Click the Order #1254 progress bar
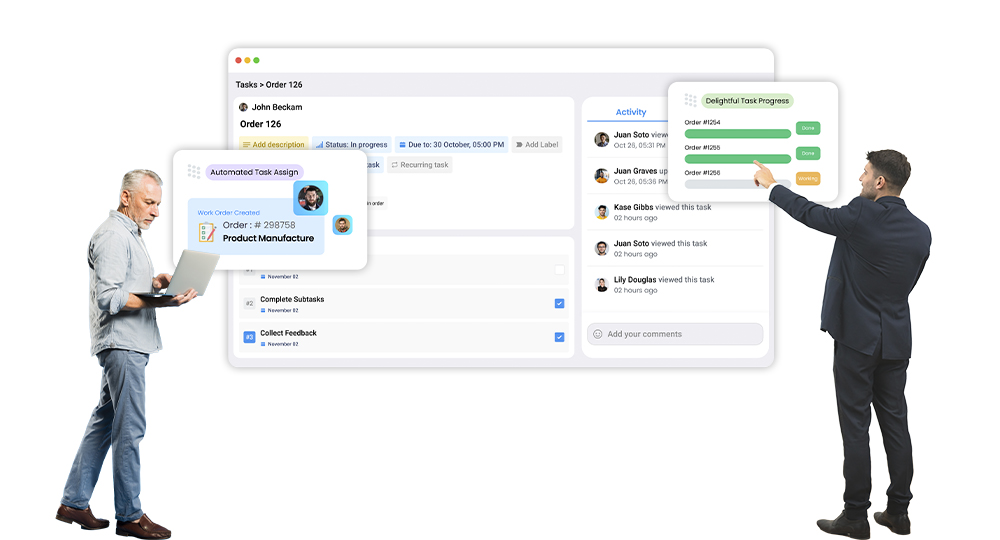 pyautogui.click(x=737, y=134)
